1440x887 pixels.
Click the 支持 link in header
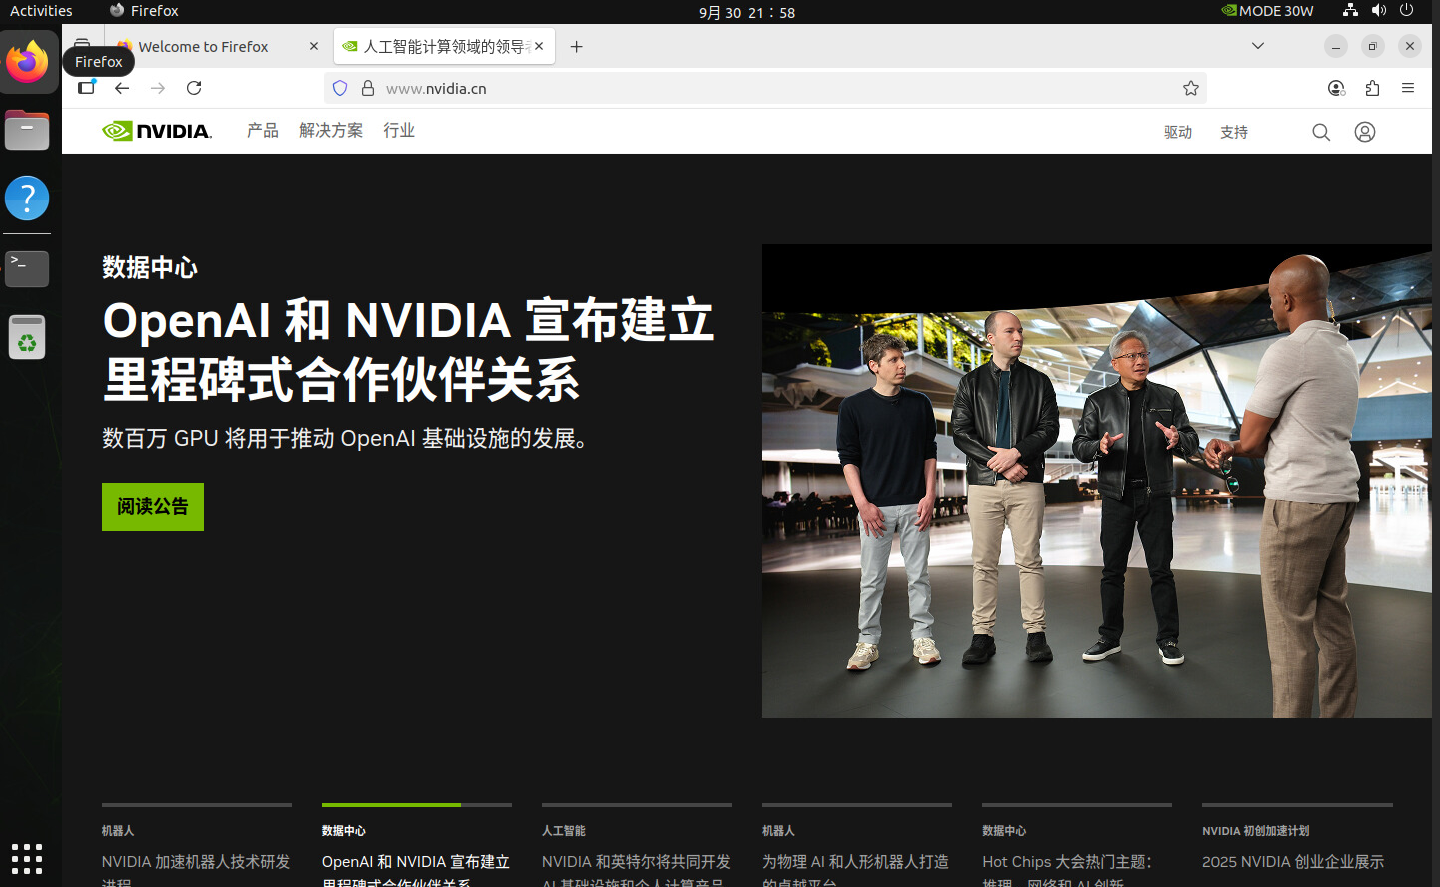pos(1234,132)
